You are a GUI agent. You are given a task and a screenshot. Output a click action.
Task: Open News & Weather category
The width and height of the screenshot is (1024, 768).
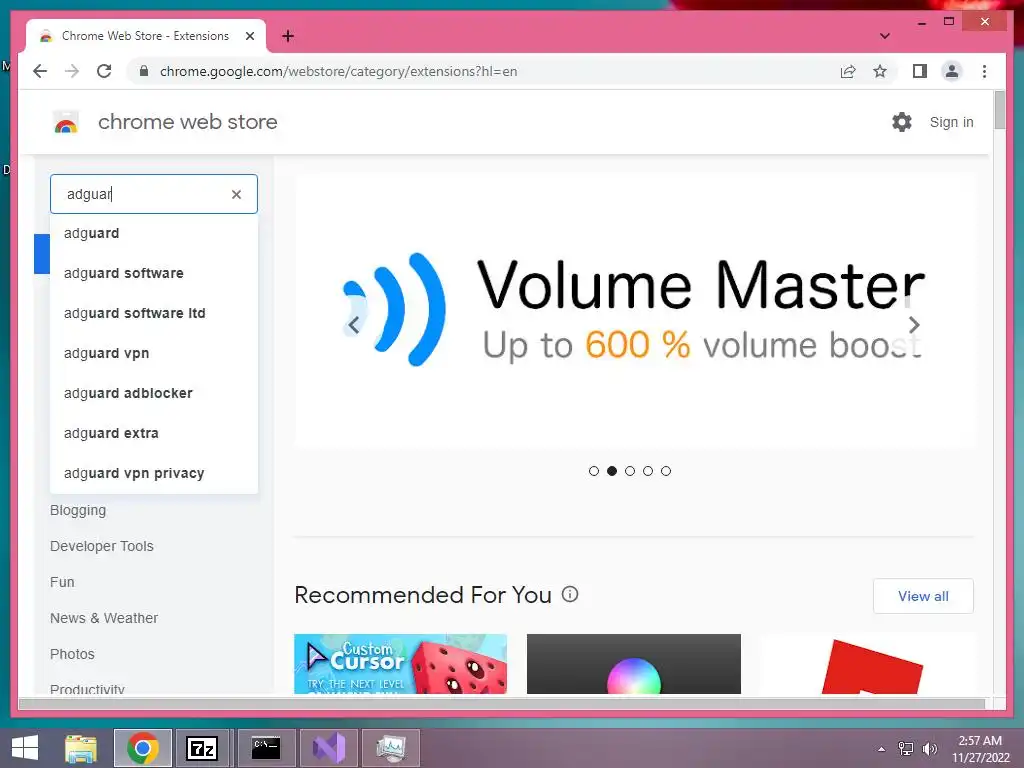pos(104,618)
